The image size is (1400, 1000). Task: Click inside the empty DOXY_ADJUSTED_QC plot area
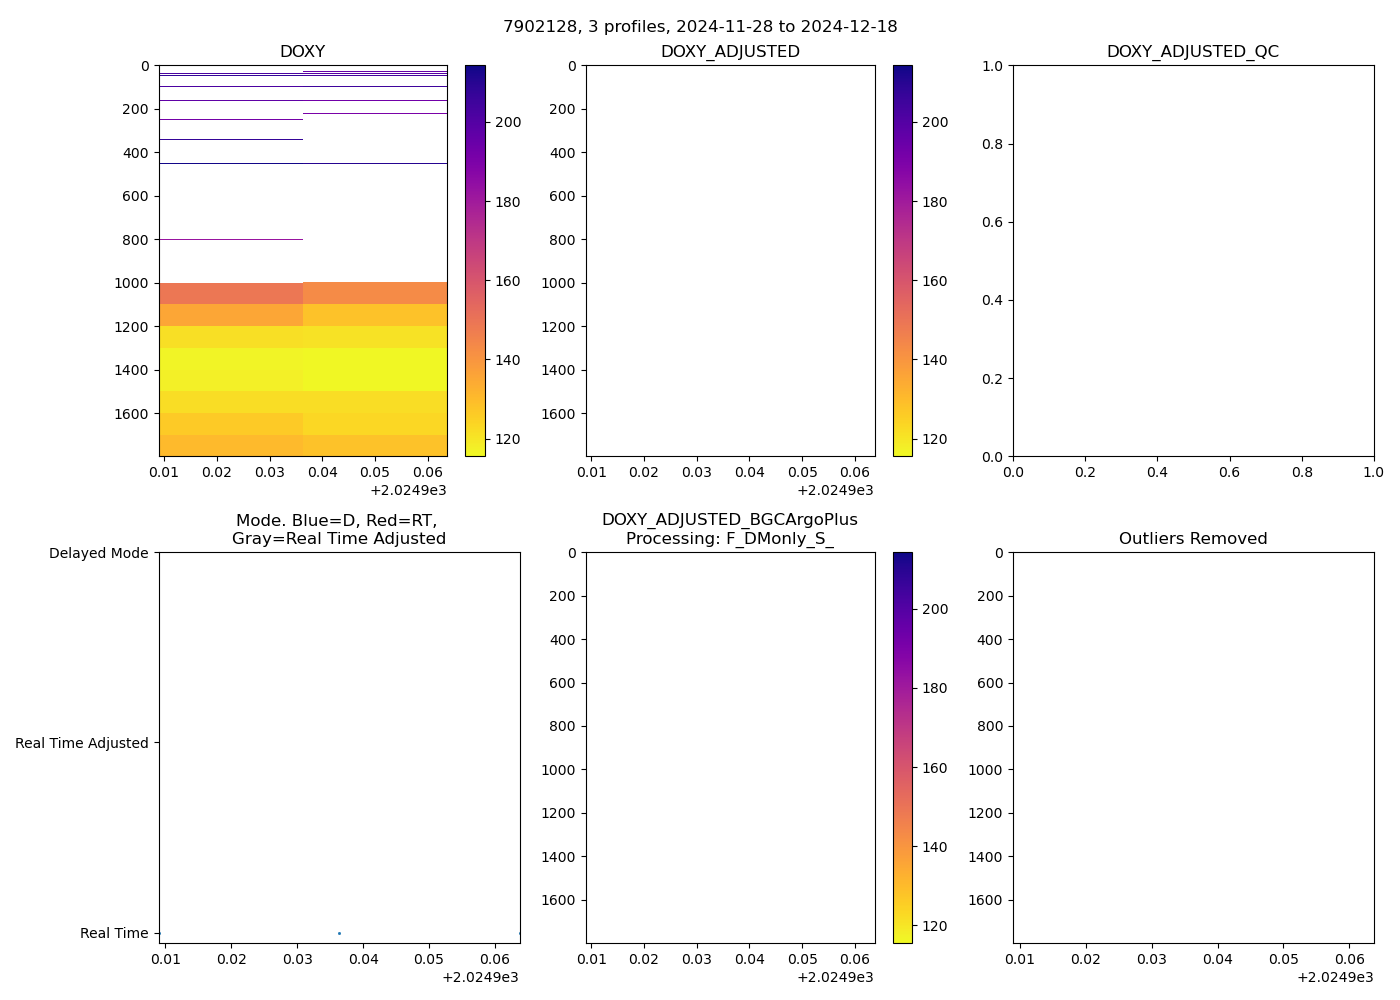tap(1192, 260)
